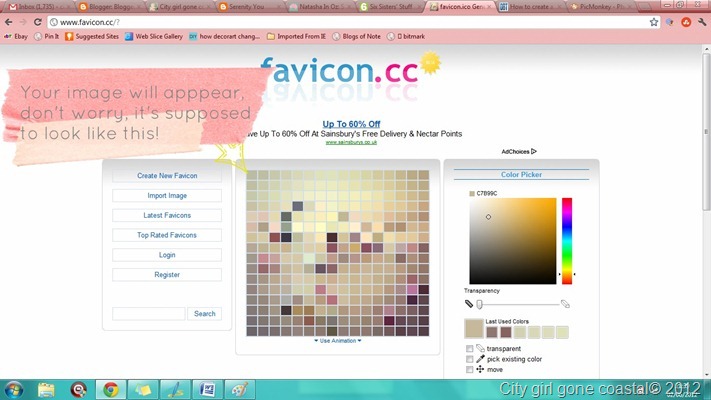Select the first small Last Used Colors swatch
The width and height of the screenshot is (711, 400).
click(492, 332)
